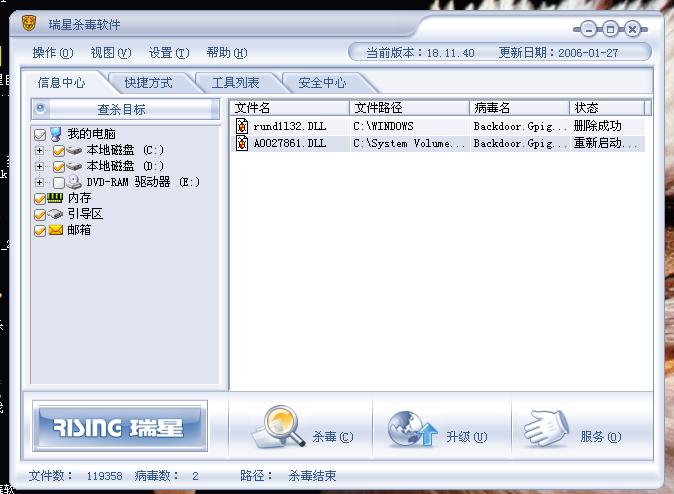Click the infected file icon for A0027861.DLL
Viewport: 674px width, 494px height.
point(242,143)
